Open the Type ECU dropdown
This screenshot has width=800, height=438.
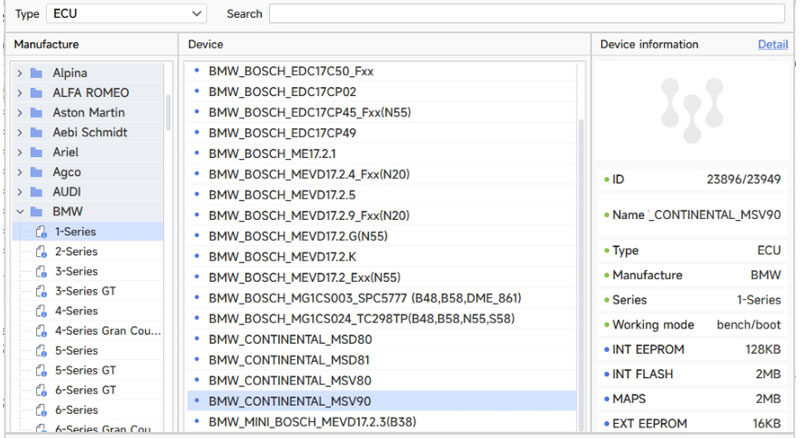126,14
